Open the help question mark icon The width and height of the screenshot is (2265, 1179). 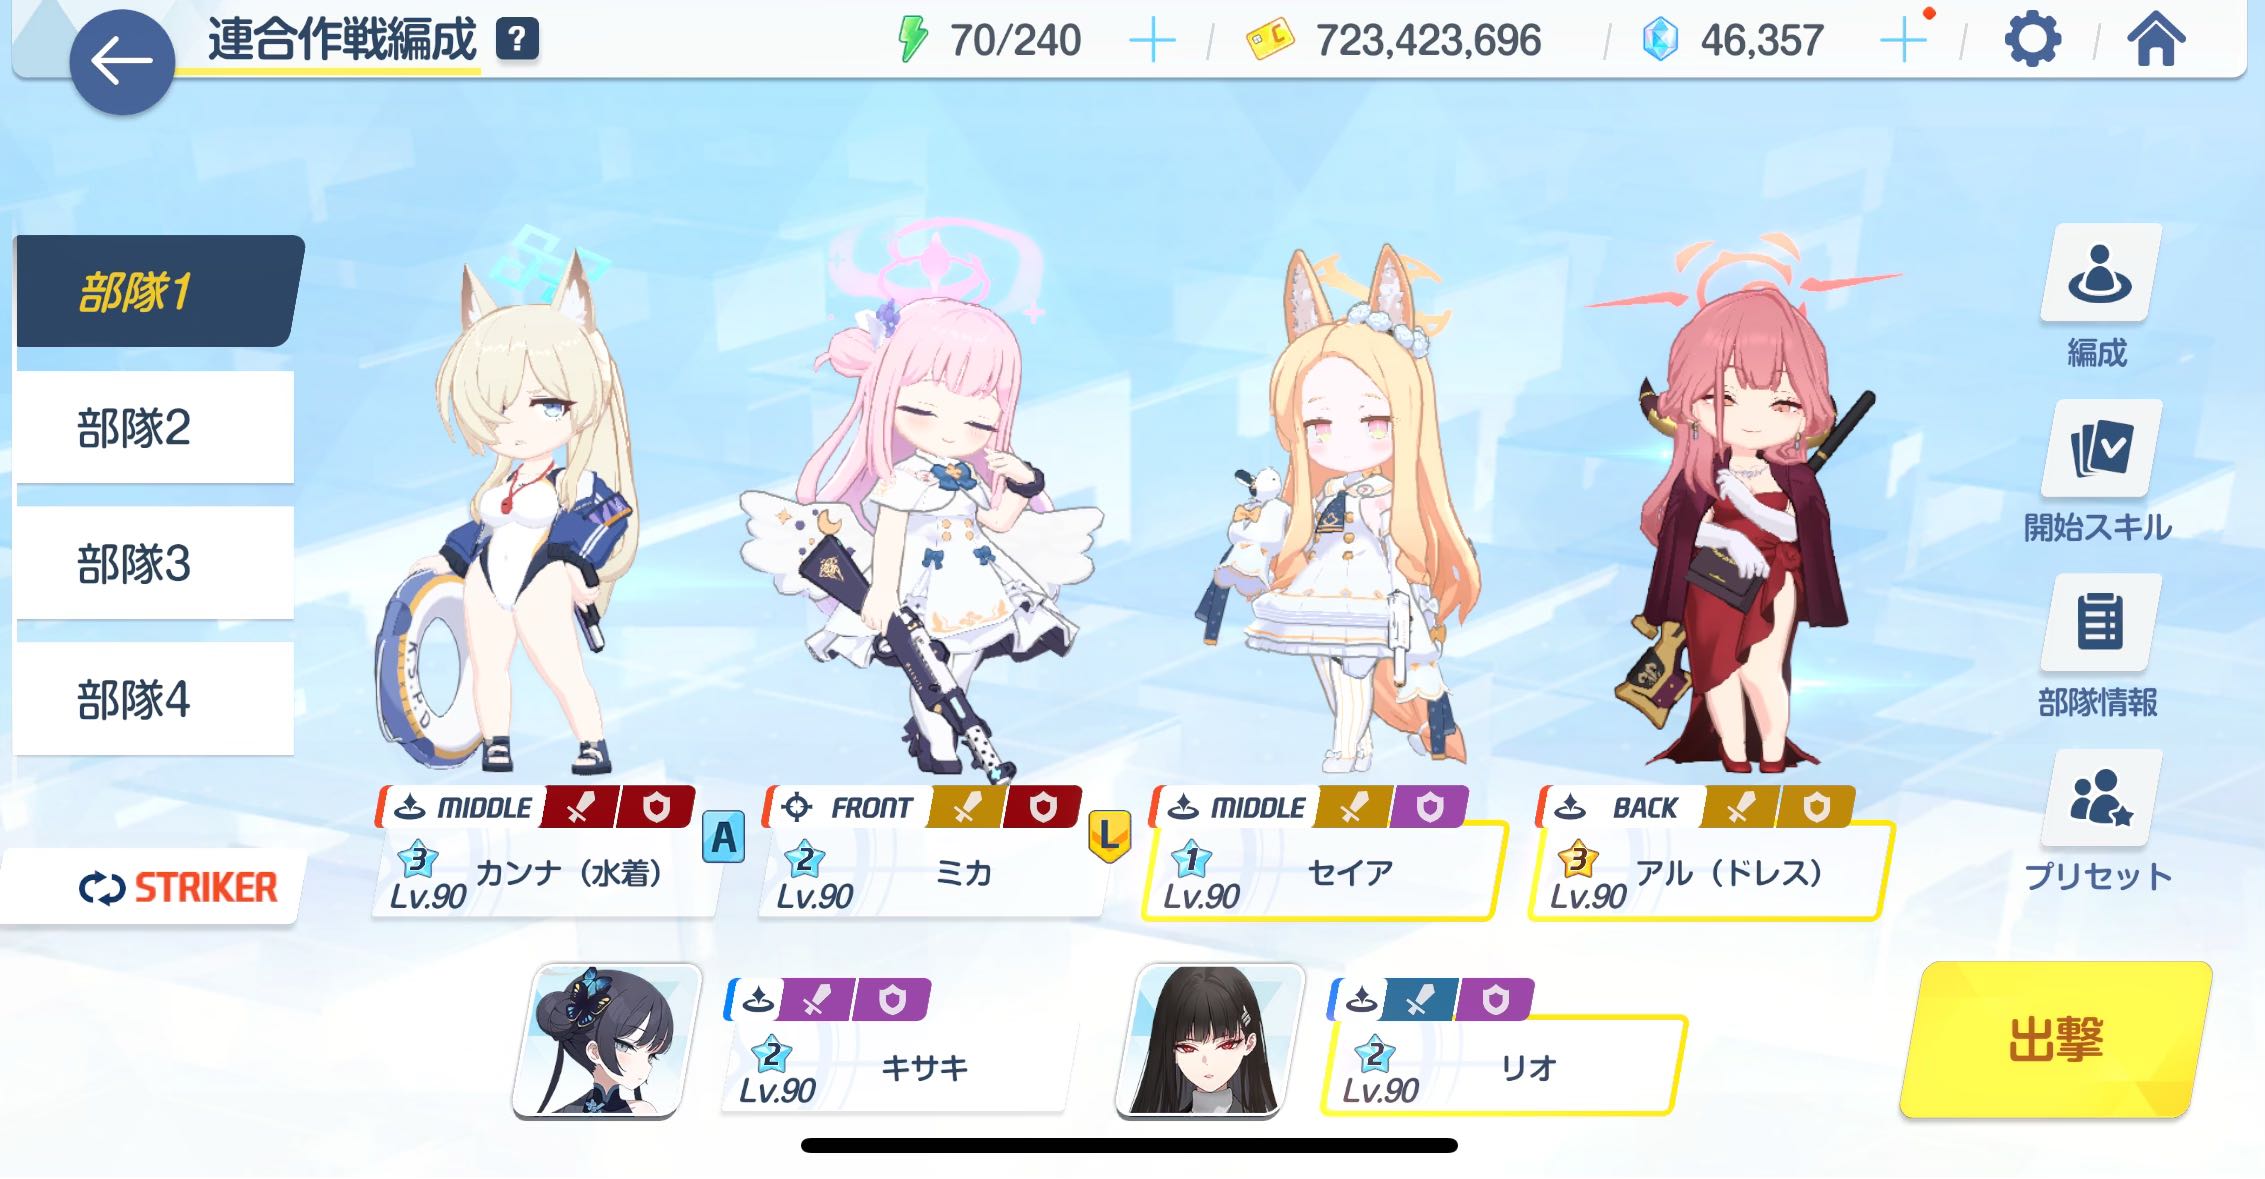pyautogui.click(x=517, y=40)
